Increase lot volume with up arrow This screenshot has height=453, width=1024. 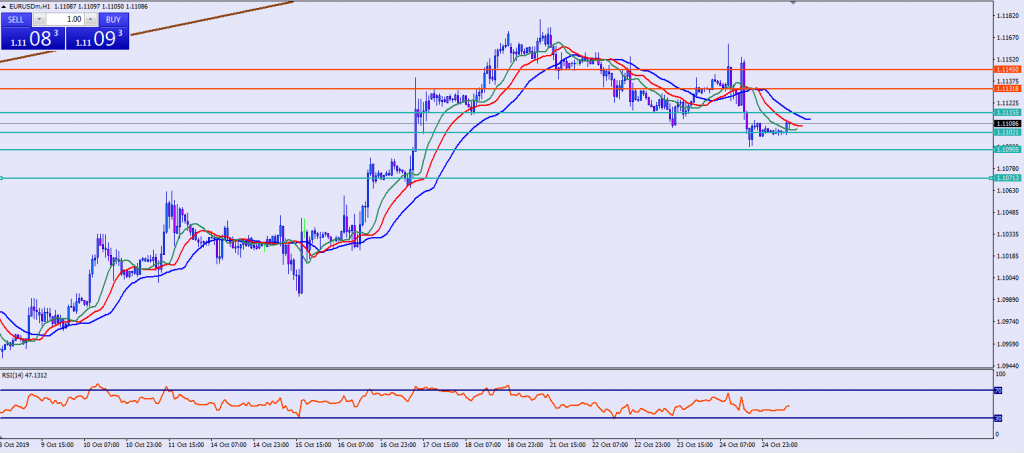pyautogui.click(x=92, y=19)
